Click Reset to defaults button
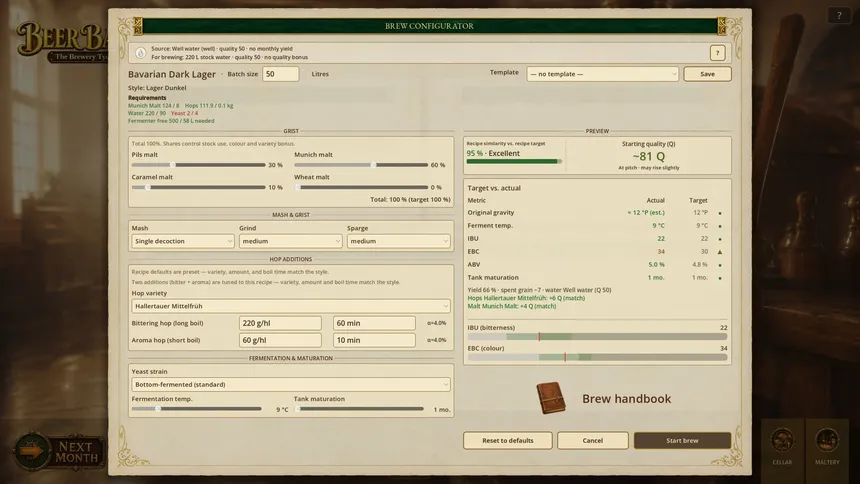 click(507, 441)
